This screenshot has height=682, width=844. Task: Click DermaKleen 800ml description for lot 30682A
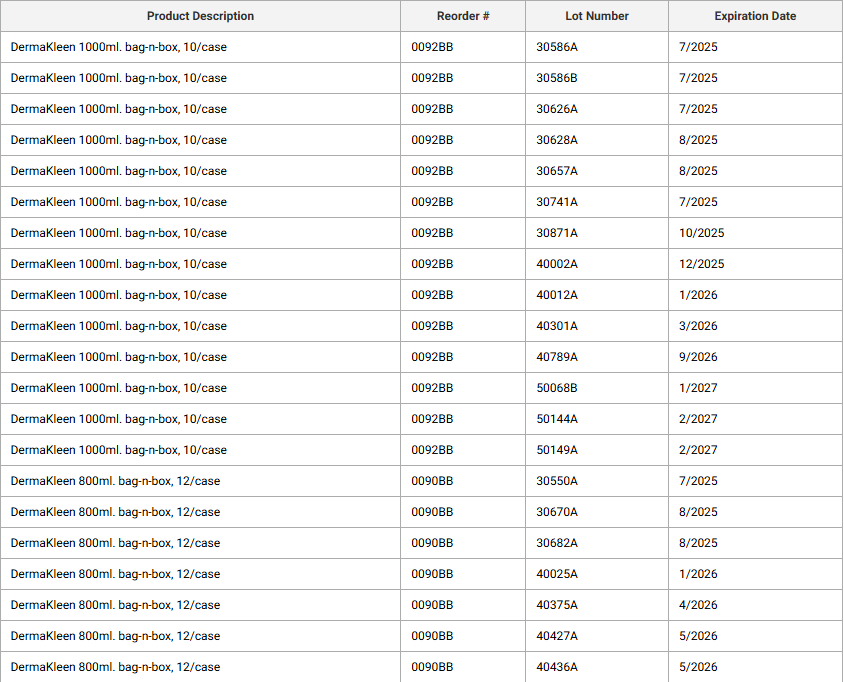[x=115, y=543]
